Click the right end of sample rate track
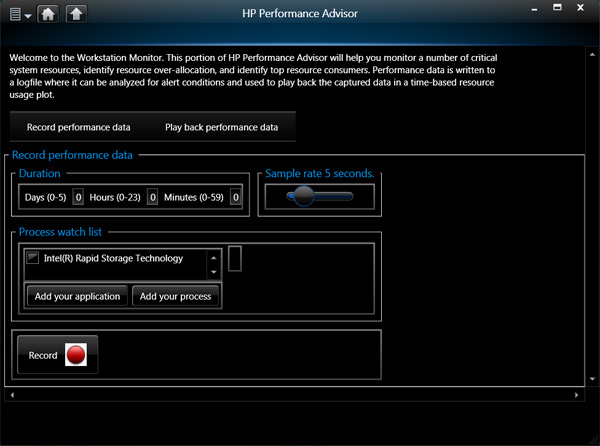600x446 pixels. (x=348, y=197)
